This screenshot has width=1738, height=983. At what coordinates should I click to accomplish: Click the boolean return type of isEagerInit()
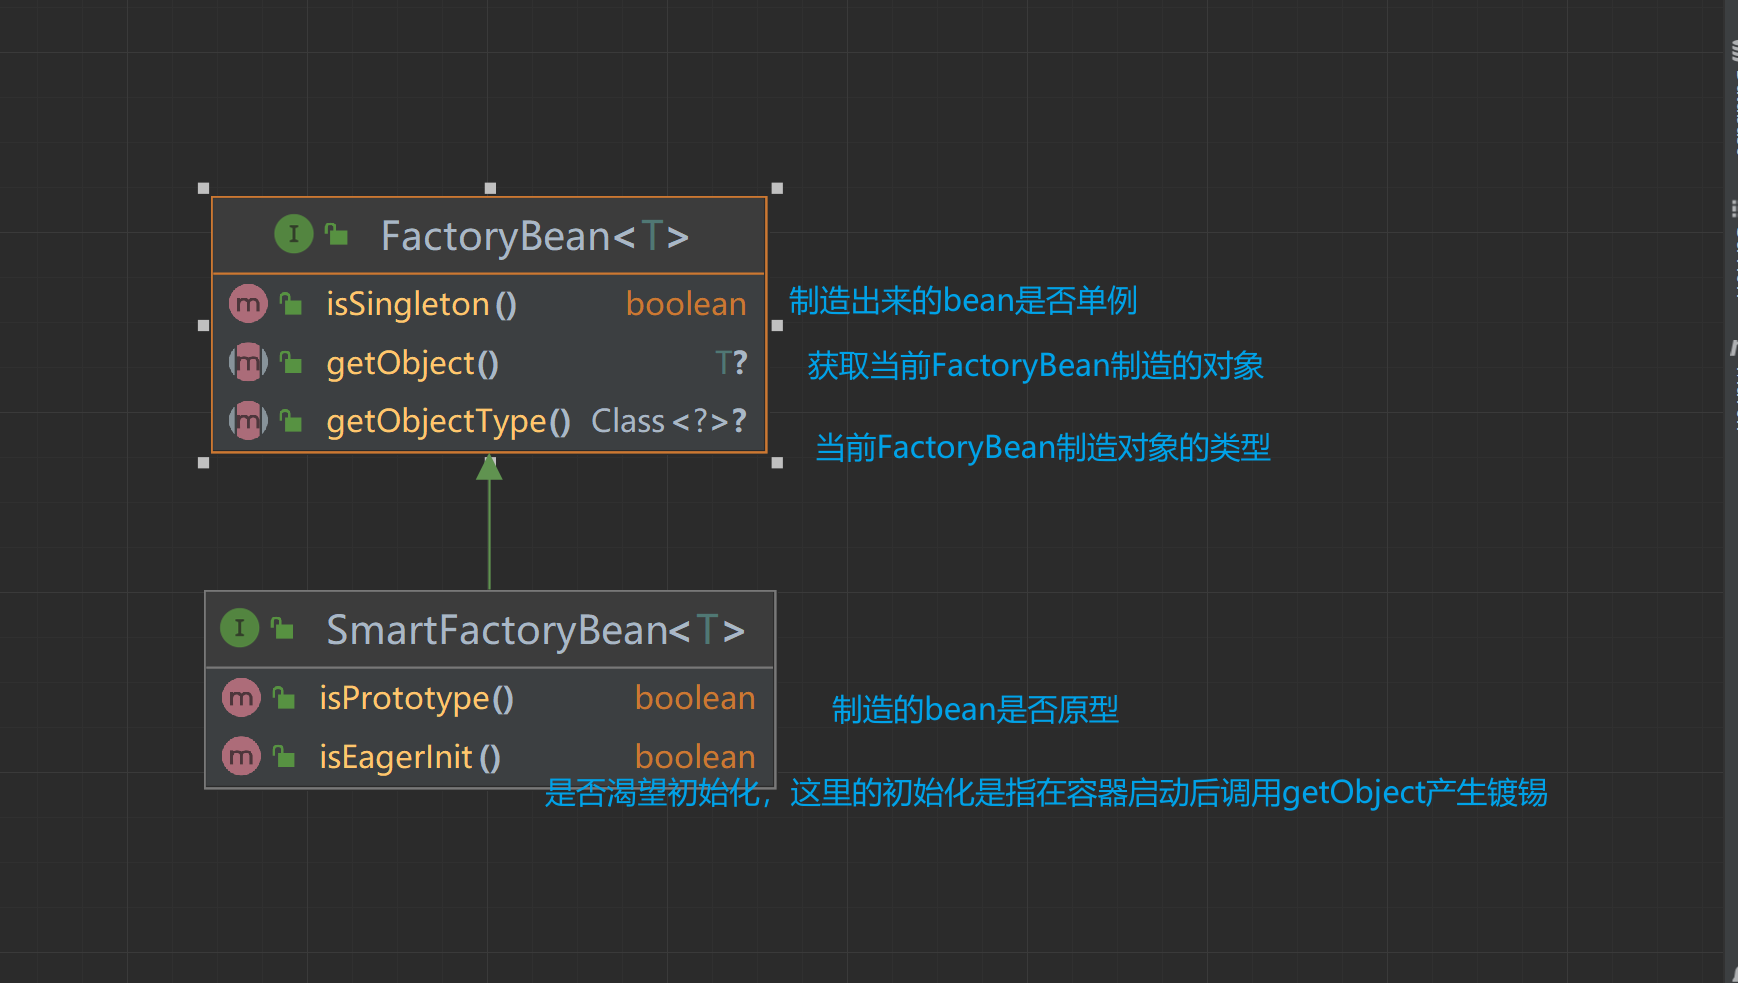pos(695,757)
